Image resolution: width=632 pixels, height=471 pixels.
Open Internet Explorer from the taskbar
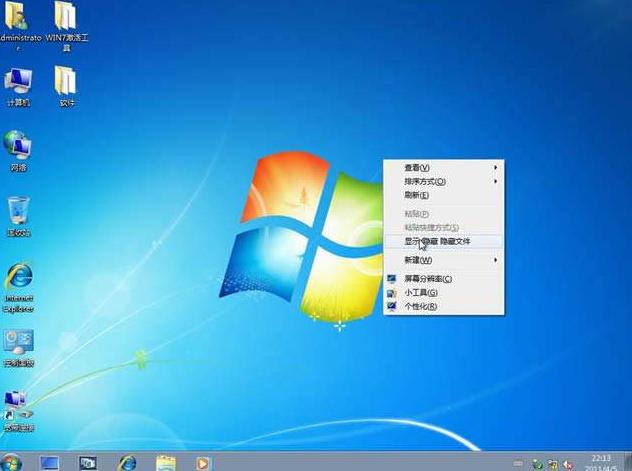coord(127,462)
